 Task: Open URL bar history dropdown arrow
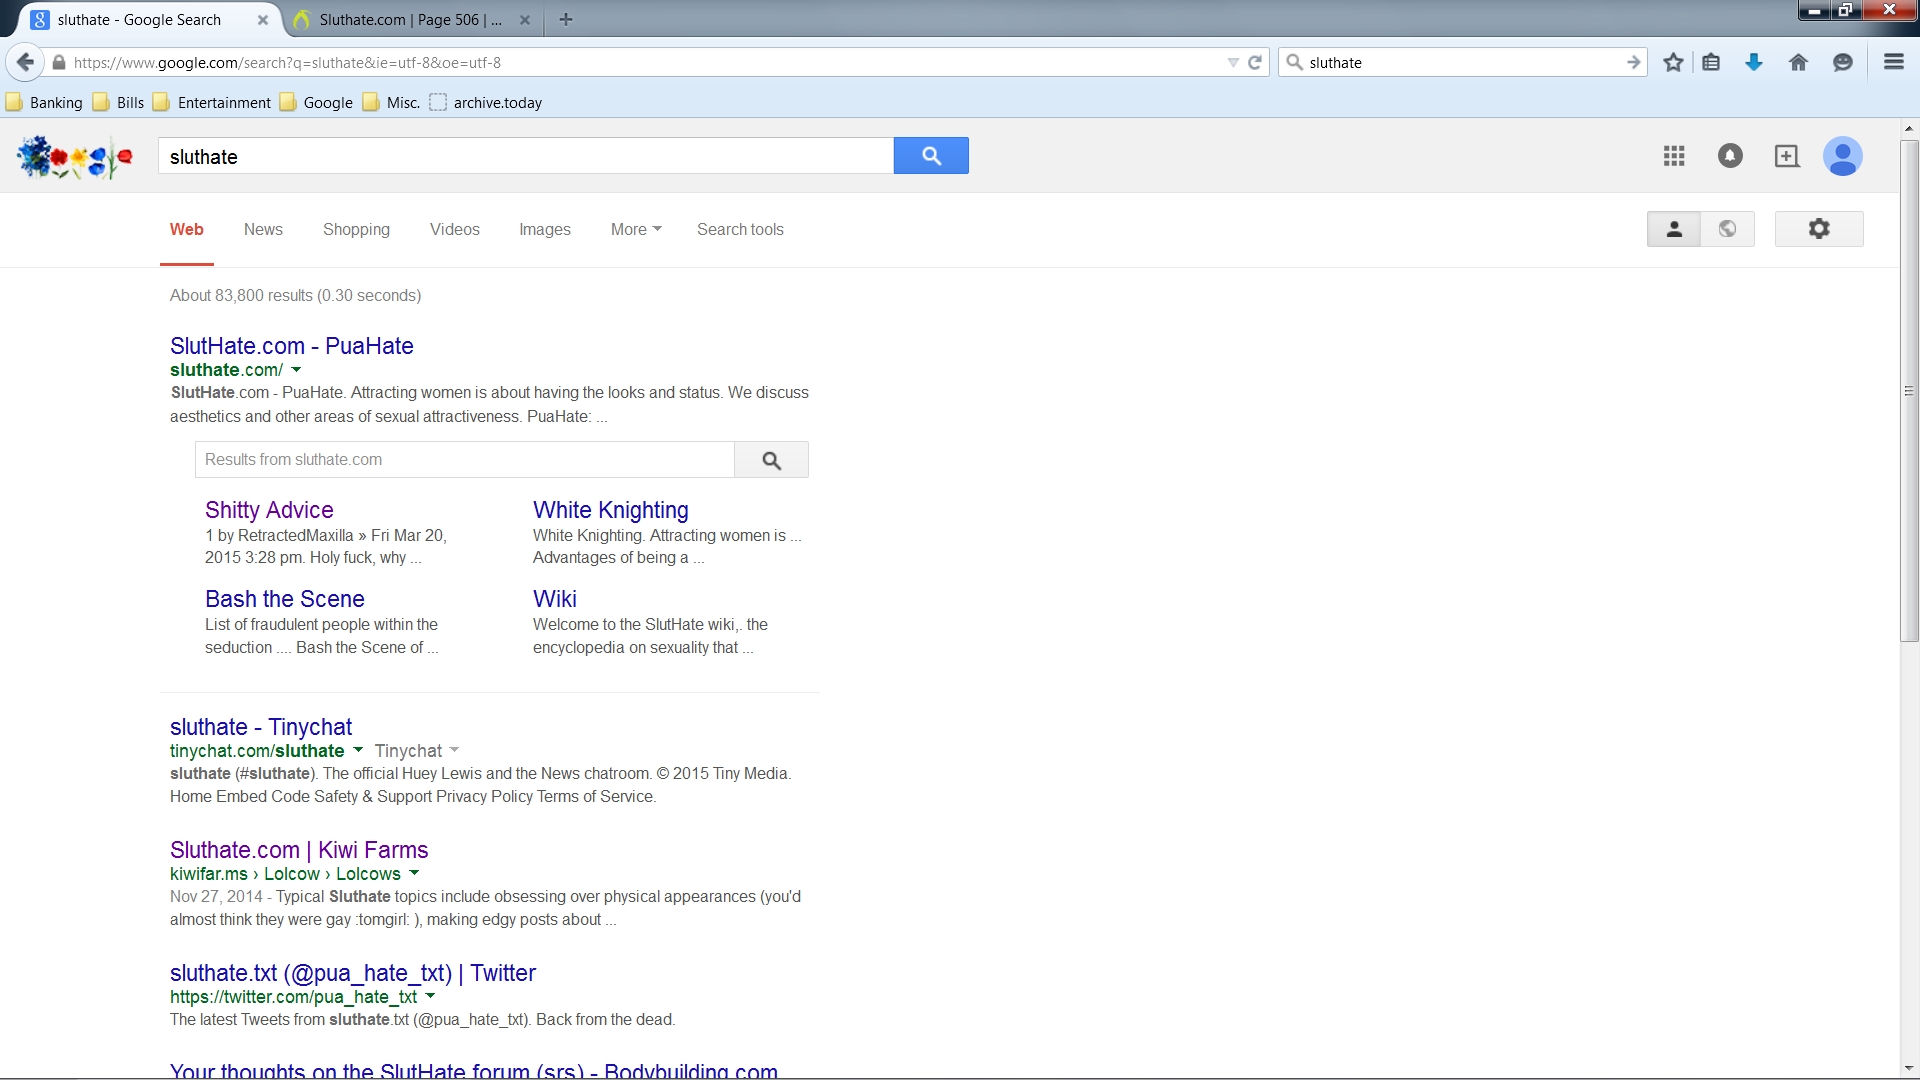(x=1233, y=62)
